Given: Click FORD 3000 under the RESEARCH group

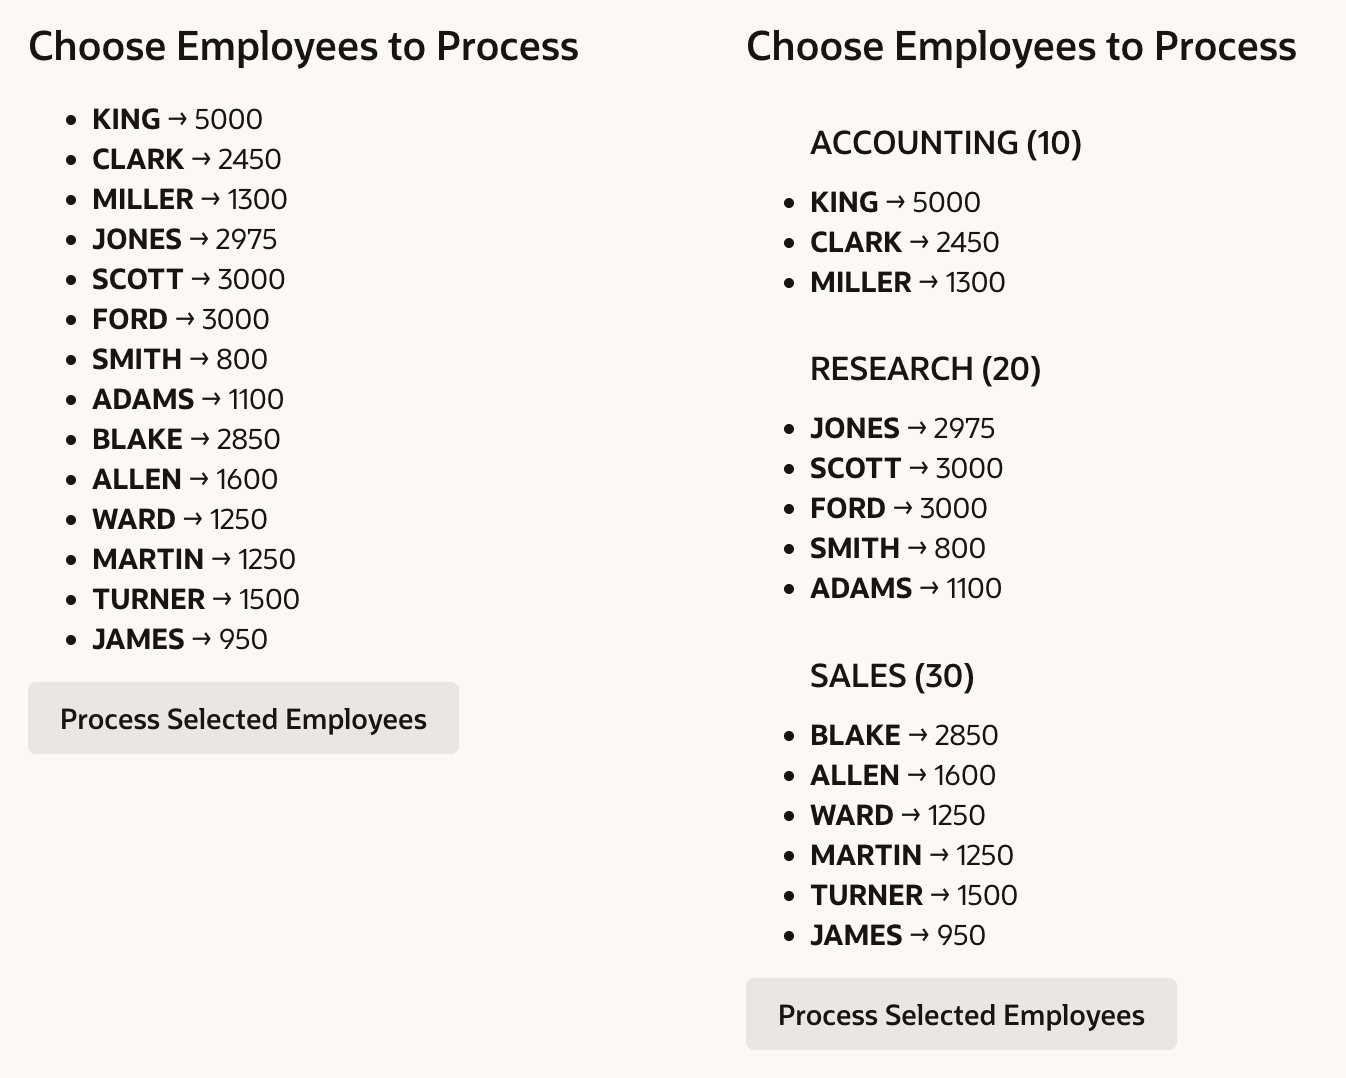Looking at the screenshot, I should click(898, 508).
